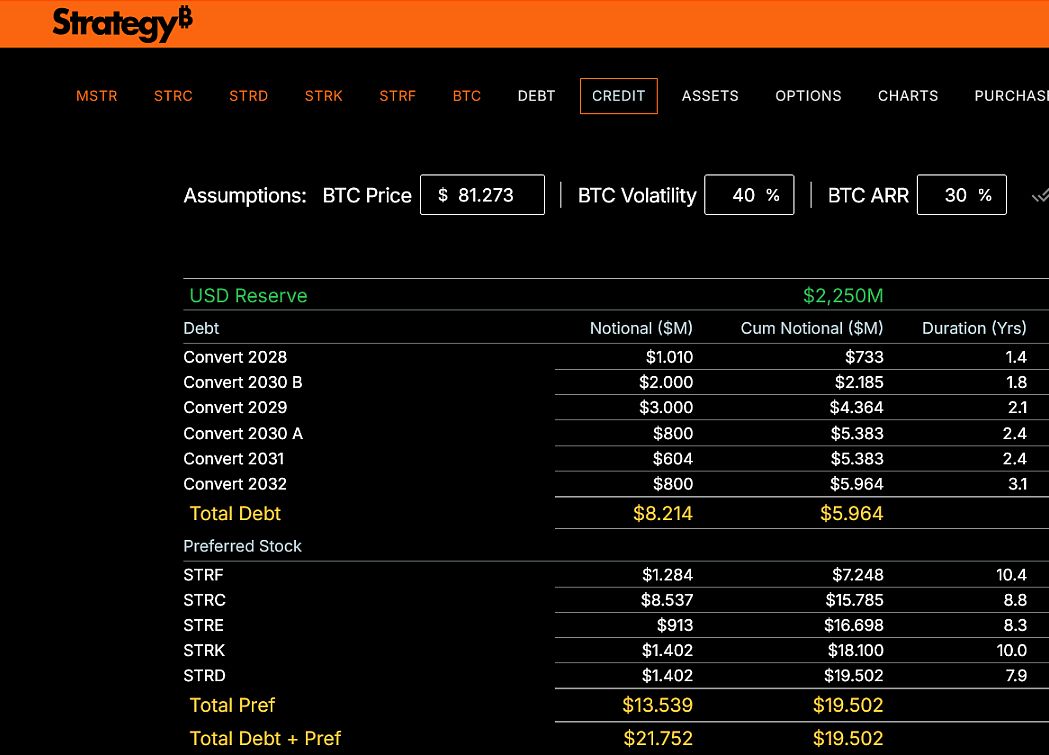
Task: Click STRE cum notional $16.698
Action: (854, 625)
